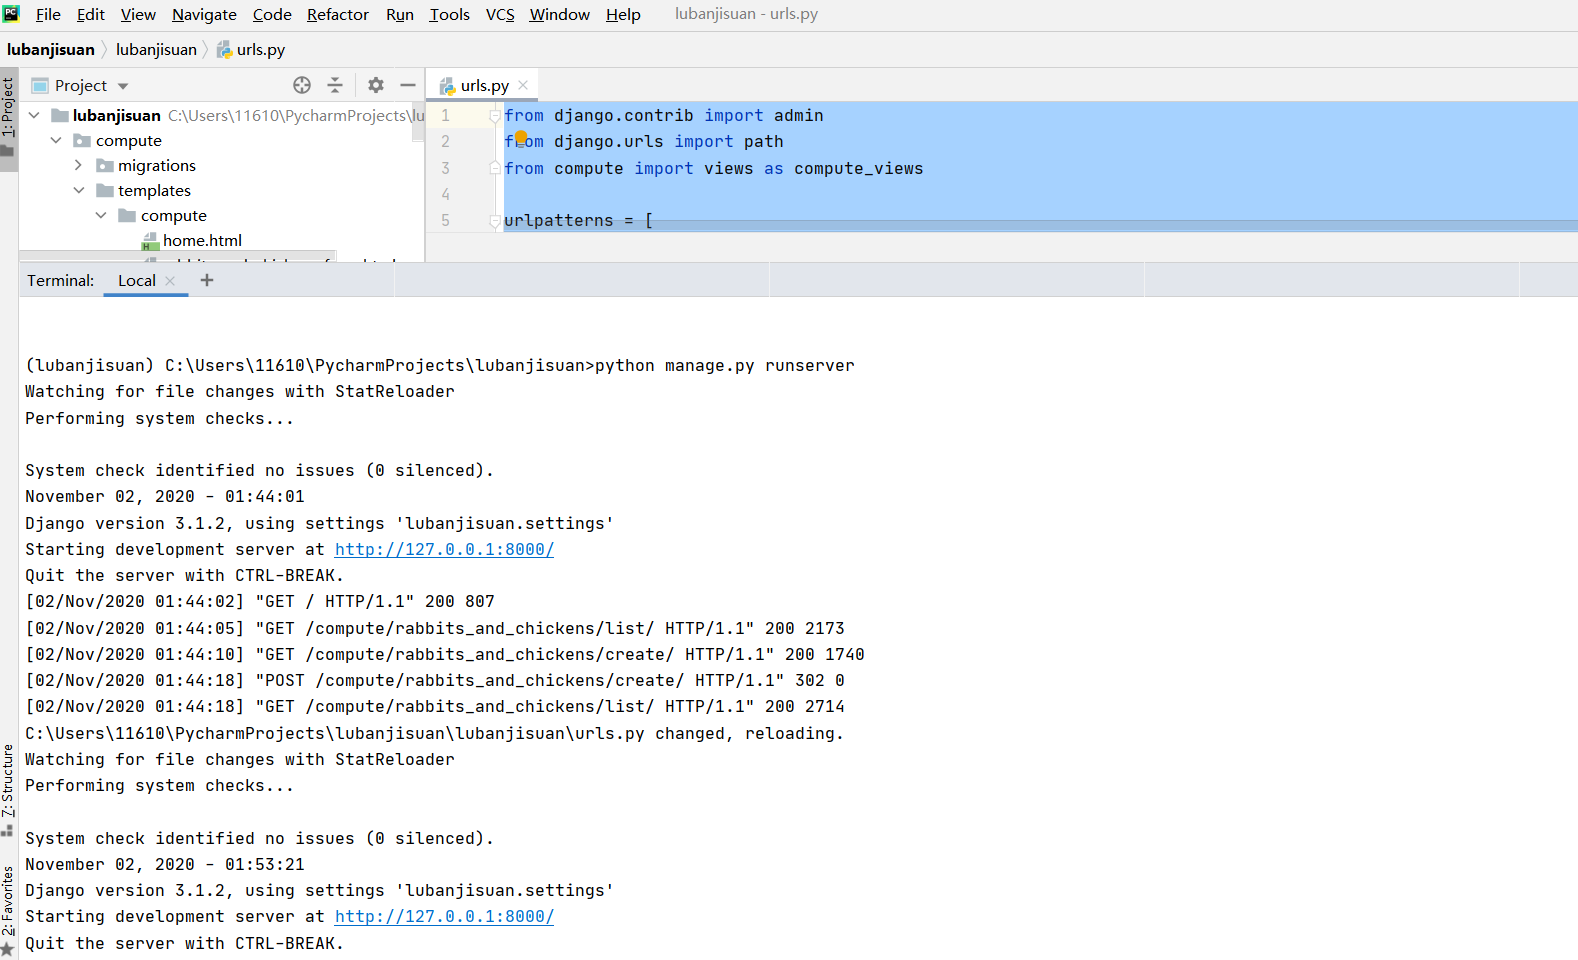Click the Project panel horizontal scrollbar

point(178,255)
